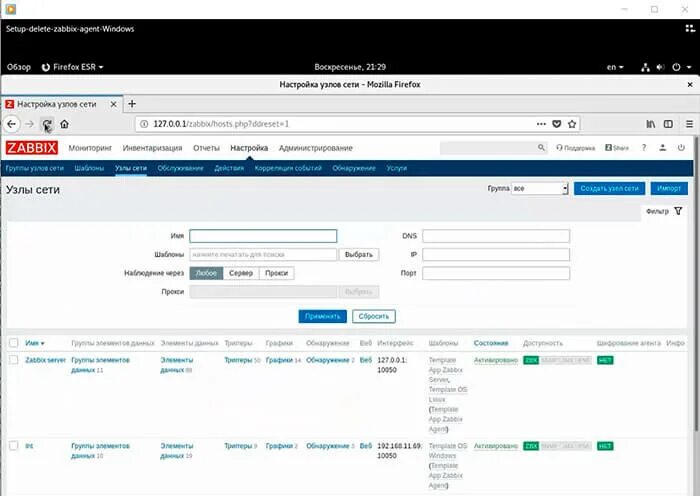Click the Поддержка support link
Screen dimensions: 700x496
click(x=575, y=148)
